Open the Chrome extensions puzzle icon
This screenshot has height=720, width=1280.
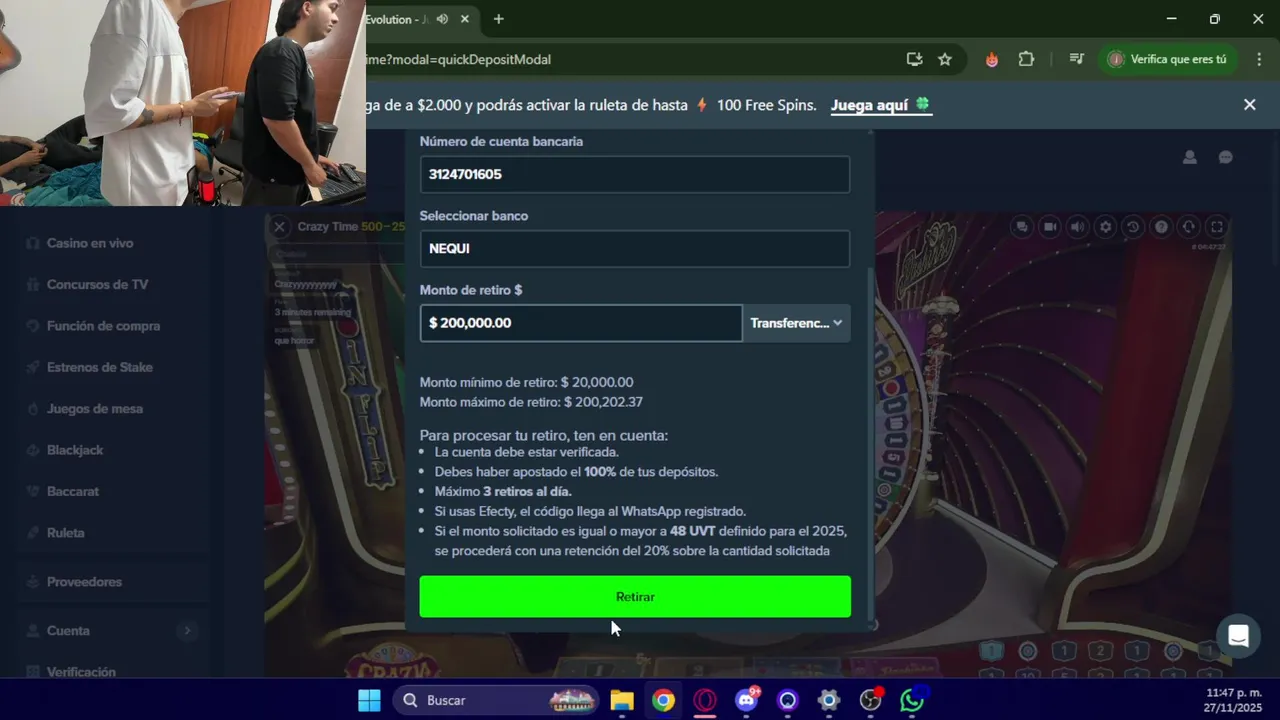coord(1026,59)
